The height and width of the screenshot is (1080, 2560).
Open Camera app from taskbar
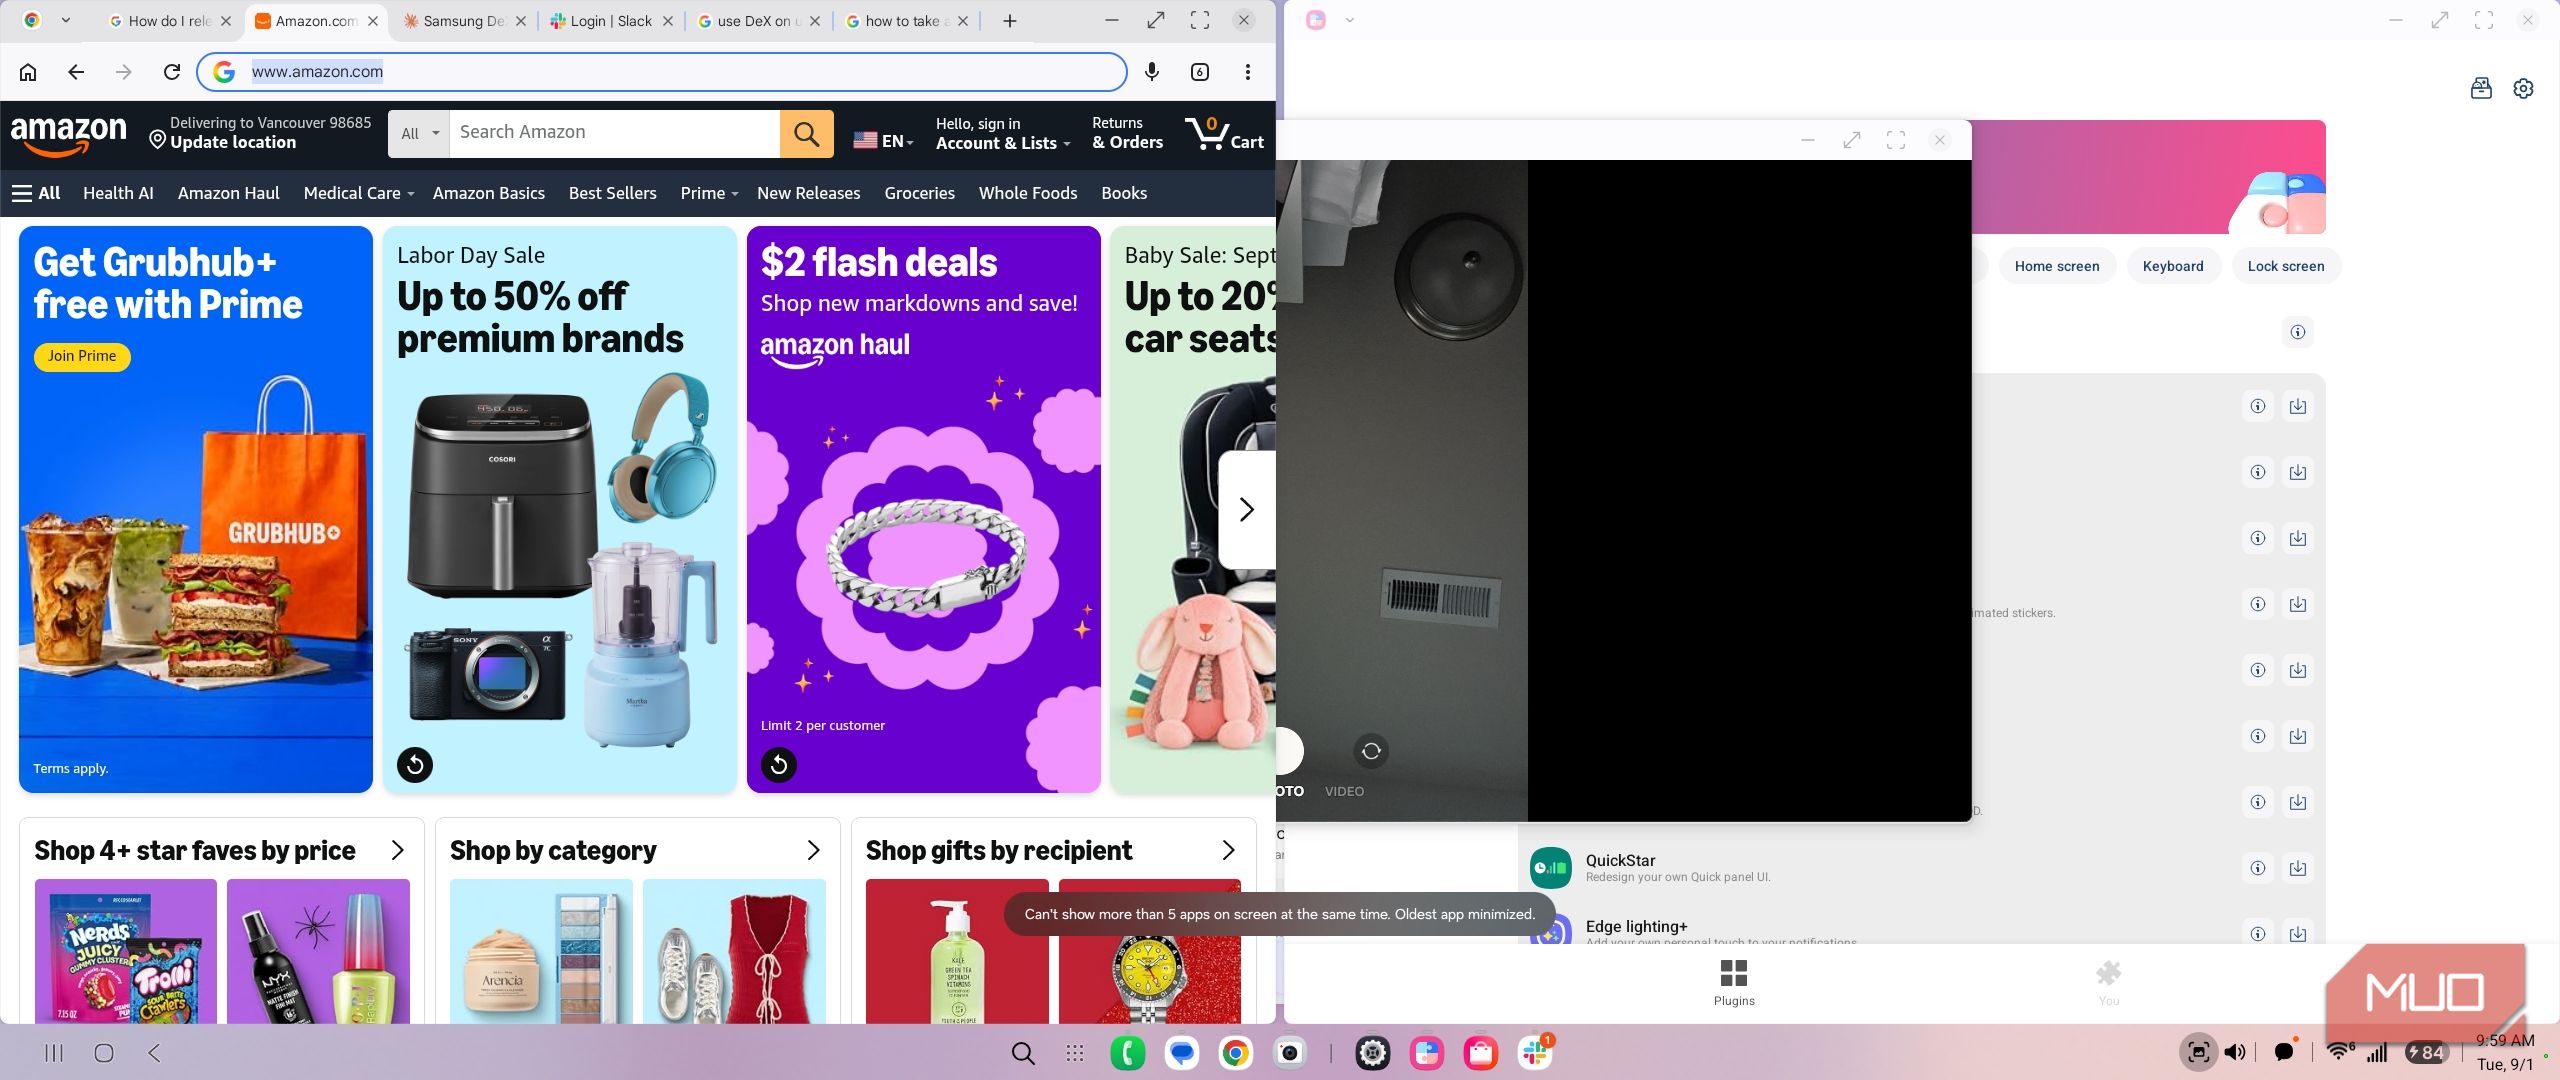(1290, 1053)
